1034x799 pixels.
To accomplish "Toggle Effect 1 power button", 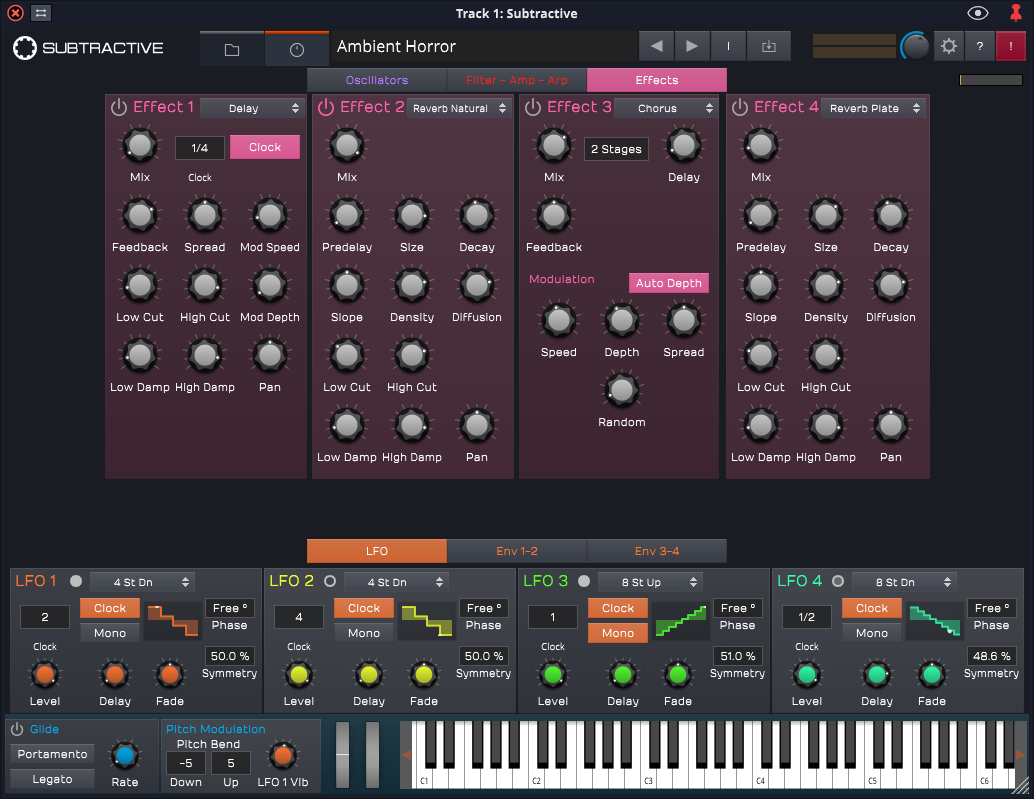I will click(x=119, y=107).
